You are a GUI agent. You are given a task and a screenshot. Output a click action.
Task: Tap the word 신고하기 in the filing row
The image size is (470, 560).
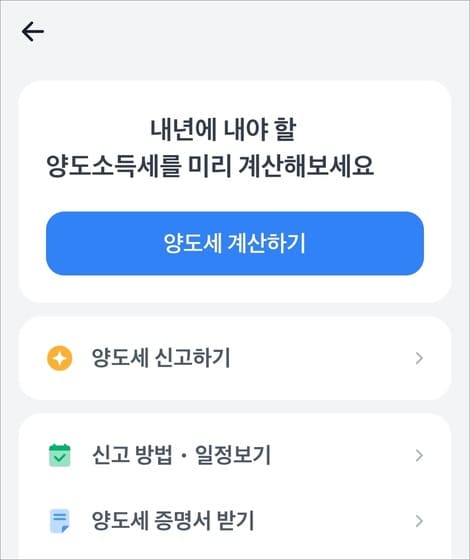[193, 358]
